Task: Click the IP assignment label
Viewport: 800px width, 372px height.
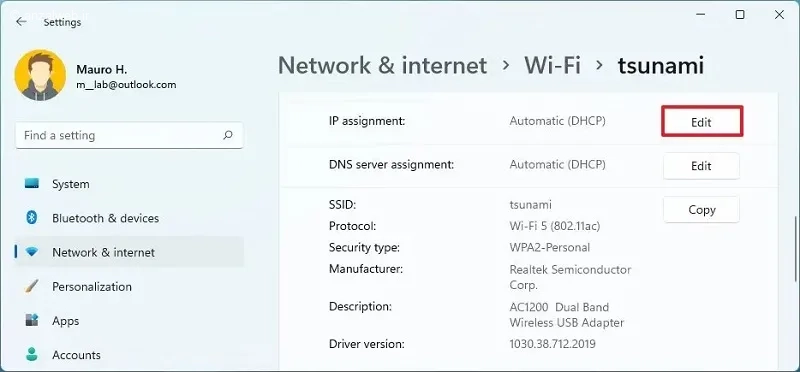Action: tap(367, 121)
